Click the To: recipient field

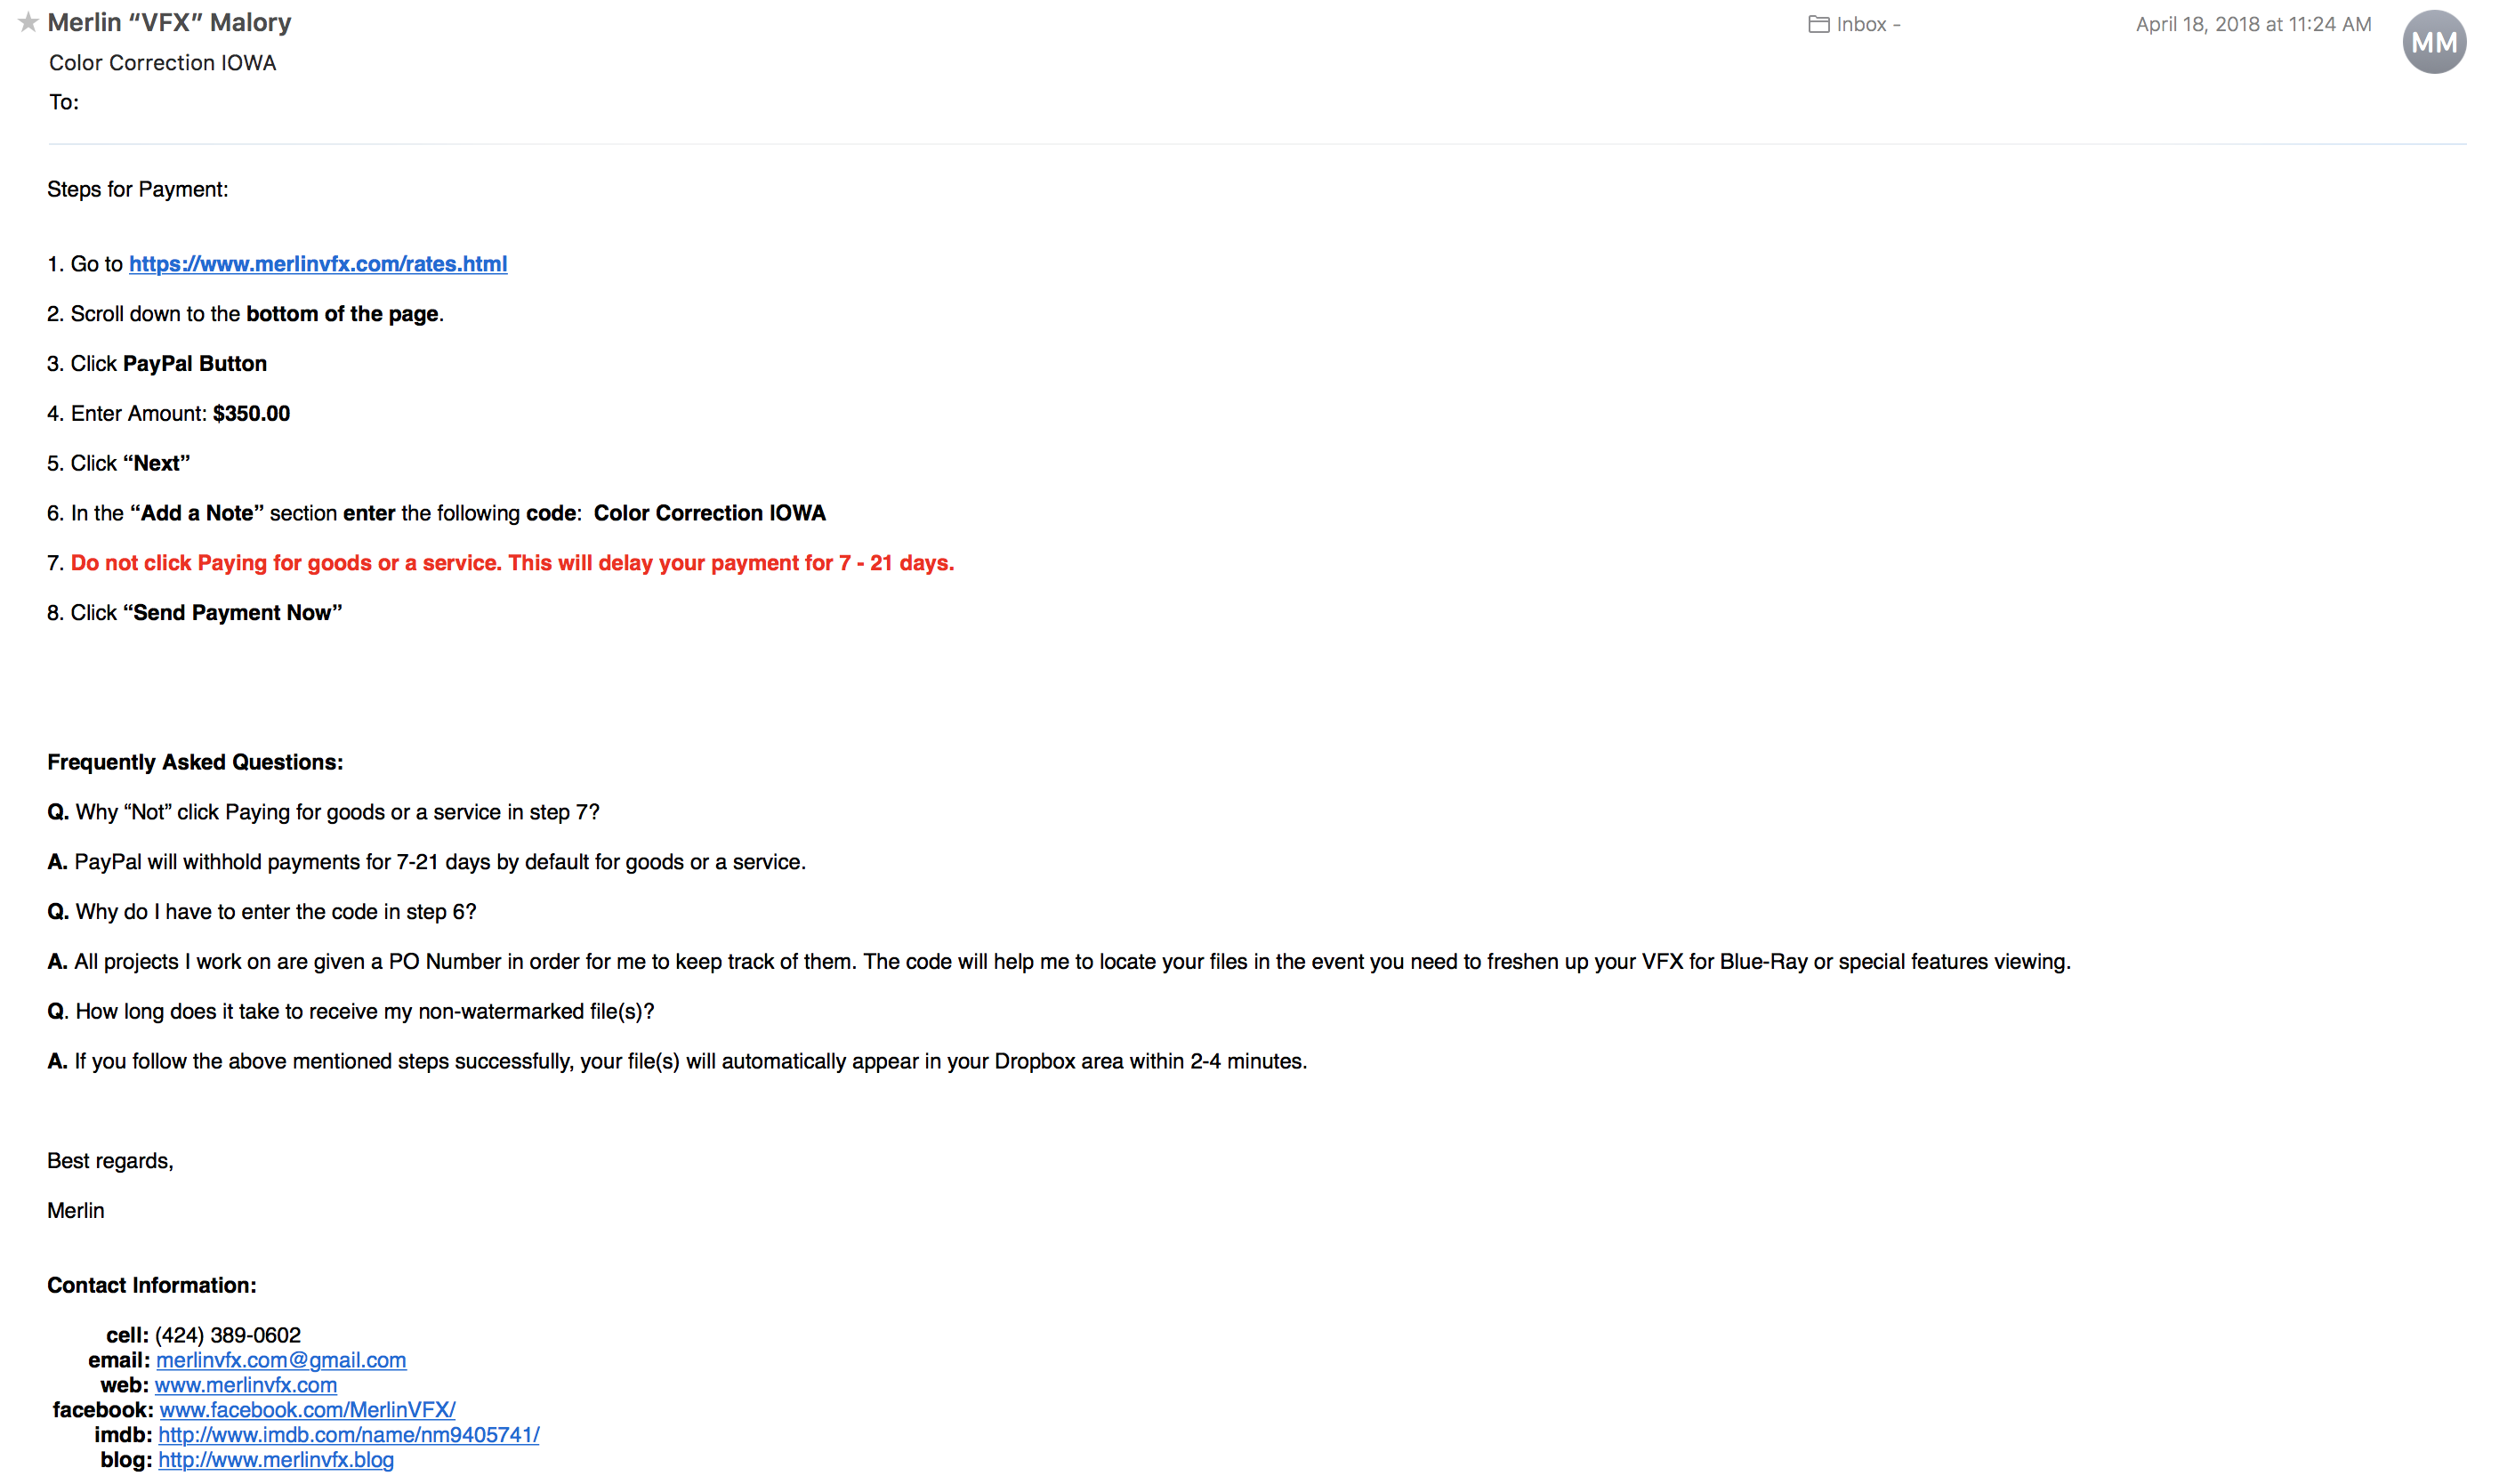pyautogui.click(x=64, y=102)
